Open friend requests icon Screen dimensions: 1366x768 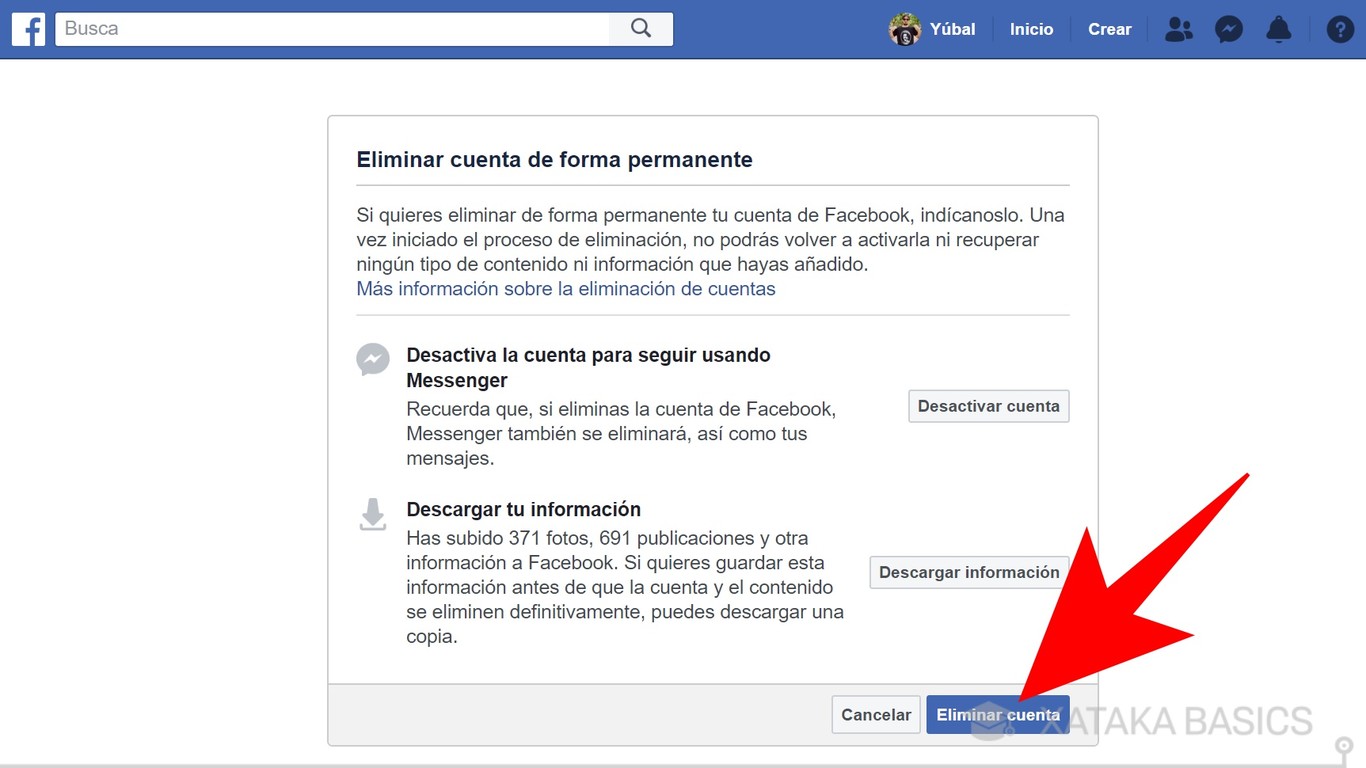coord(1179,29)
